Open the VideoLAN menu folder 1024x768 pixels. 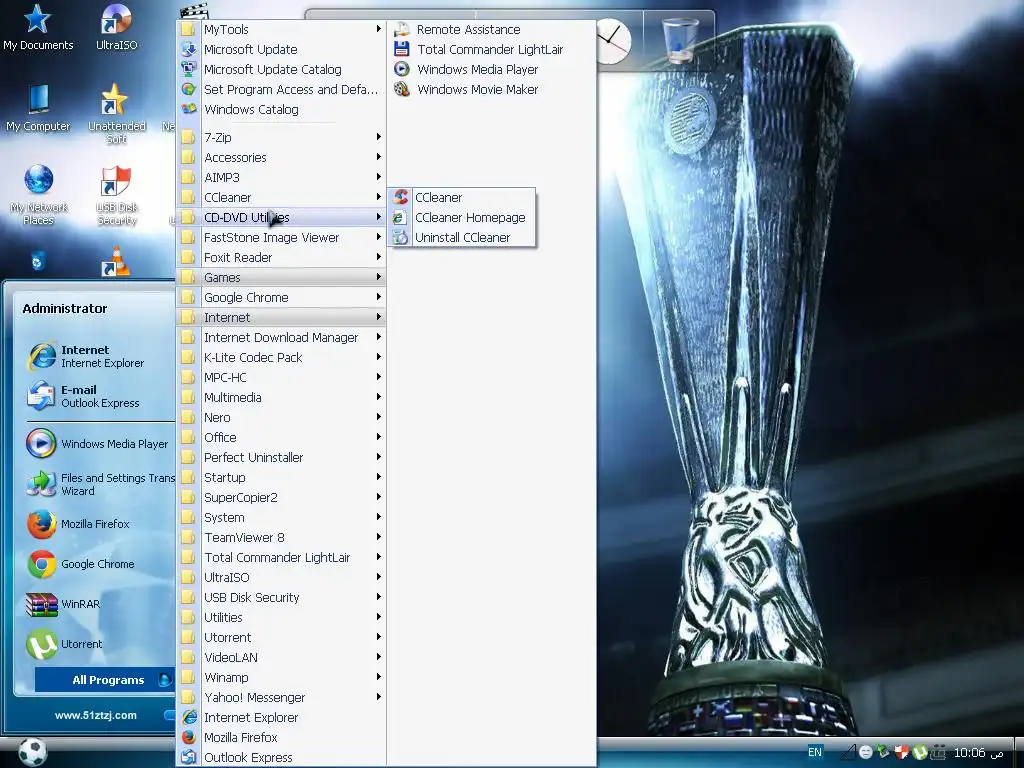click(x=281, y=658)
